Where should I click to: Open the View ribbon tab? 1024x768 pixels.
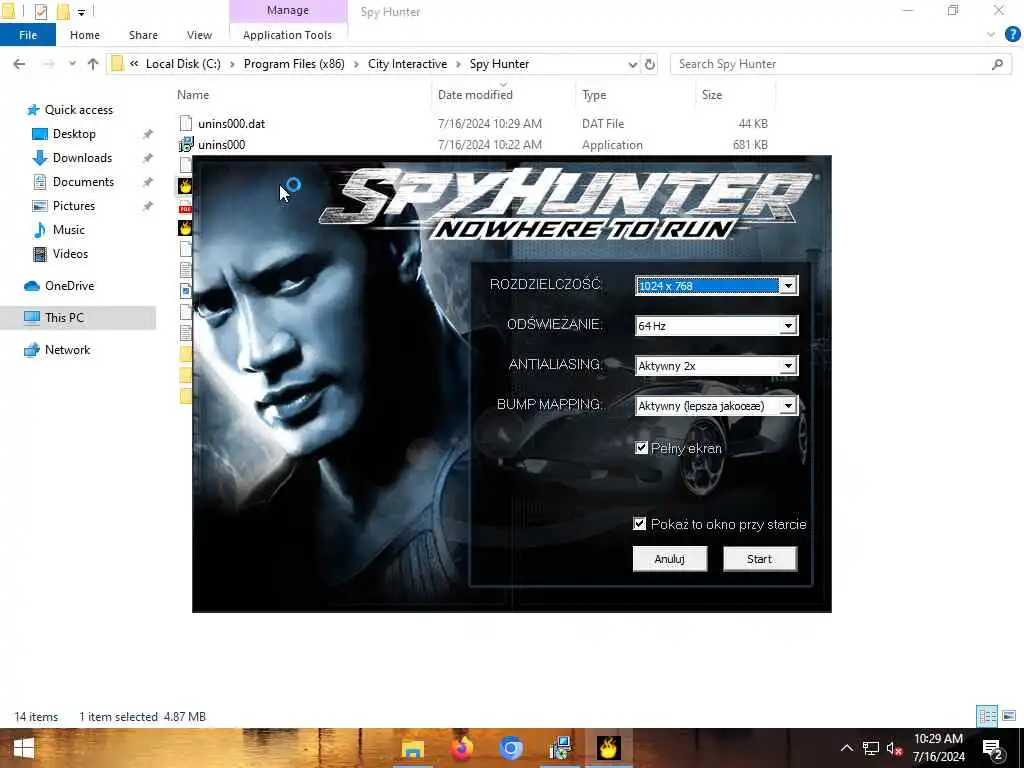pyautogui.click(x=199, y=35)
